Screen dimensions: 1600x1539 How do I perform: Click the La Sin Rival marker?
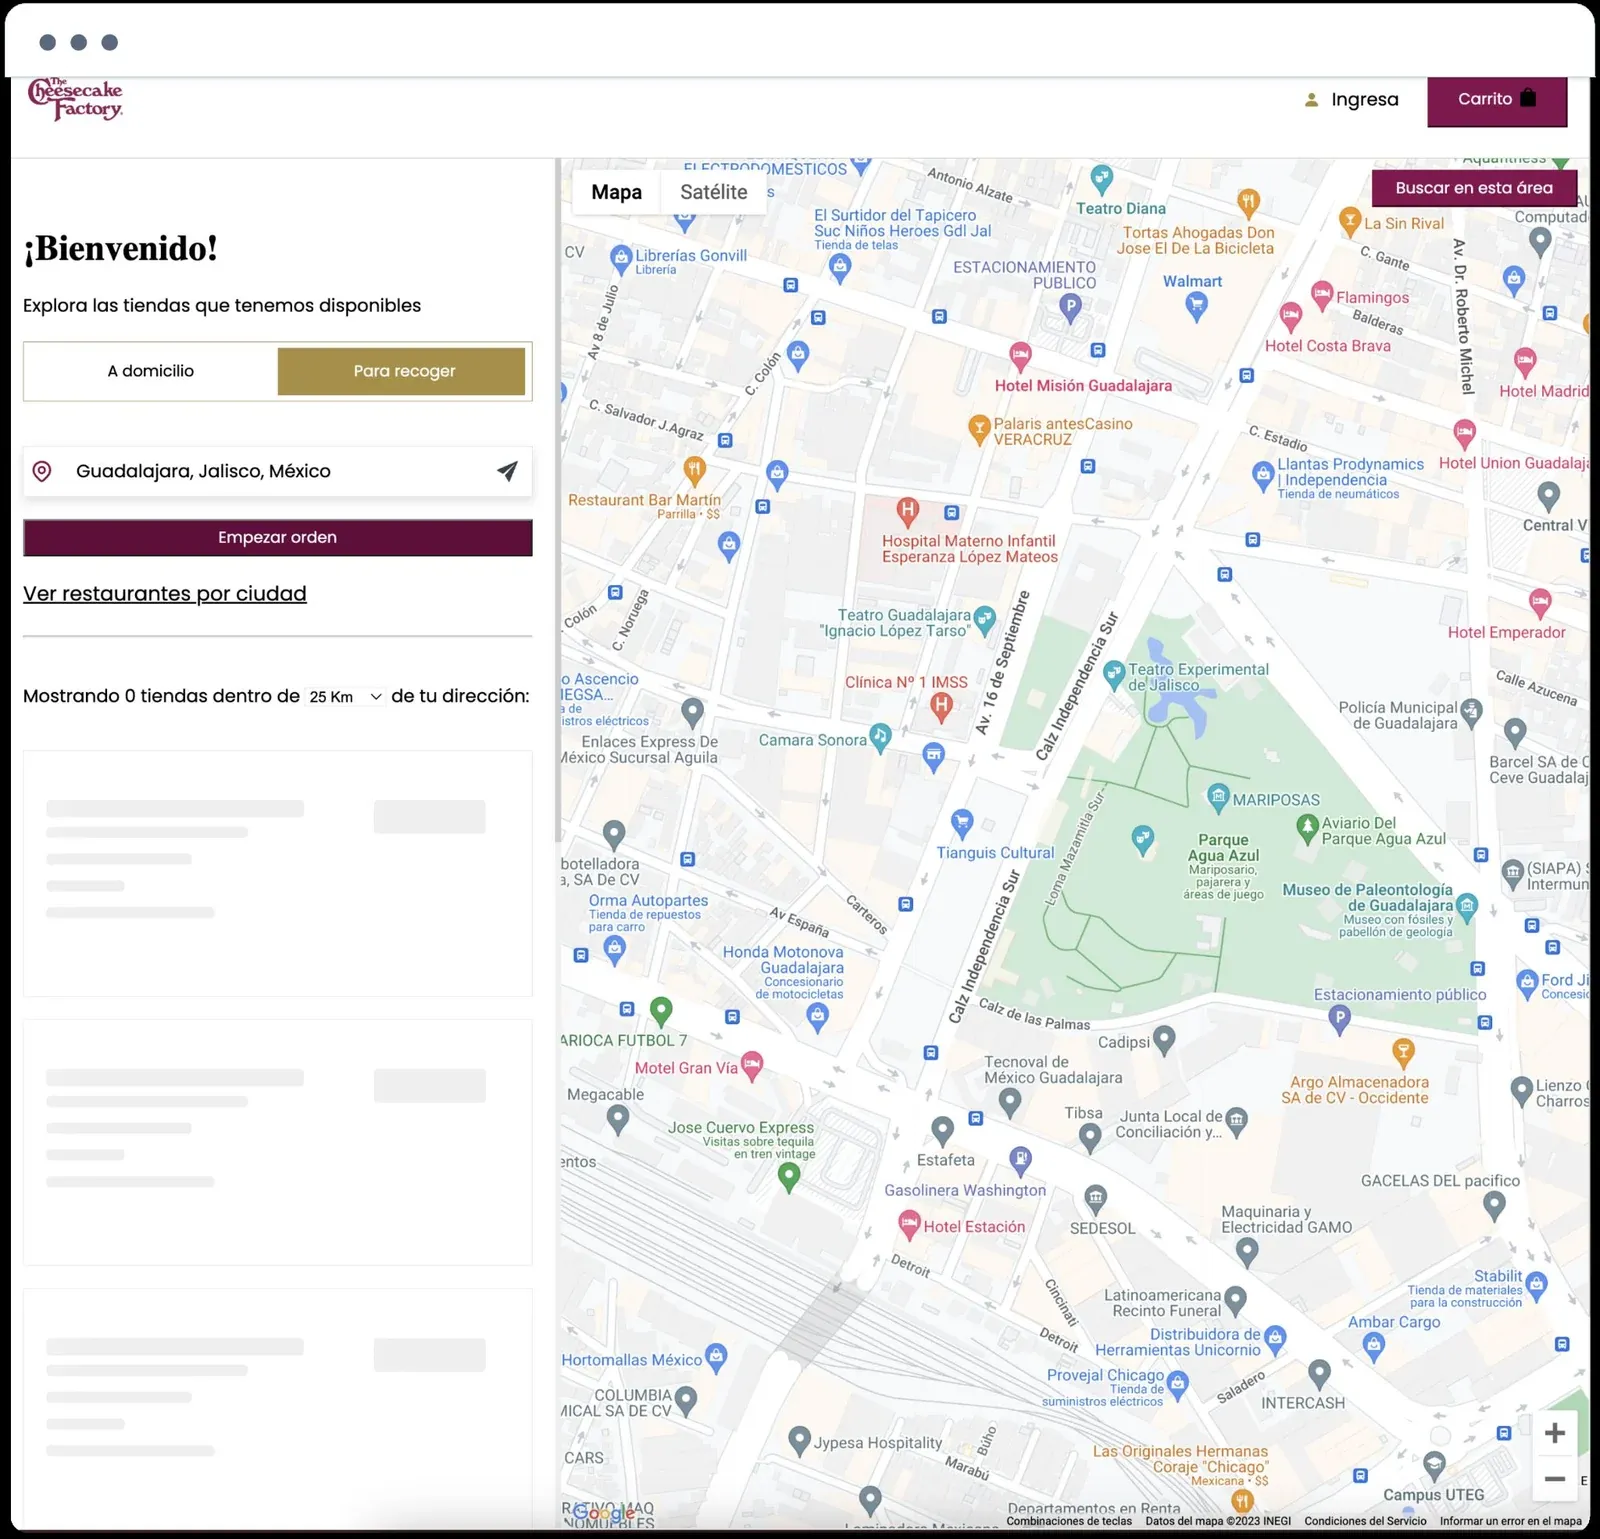pyautogui.click(x=1350, y=221)
